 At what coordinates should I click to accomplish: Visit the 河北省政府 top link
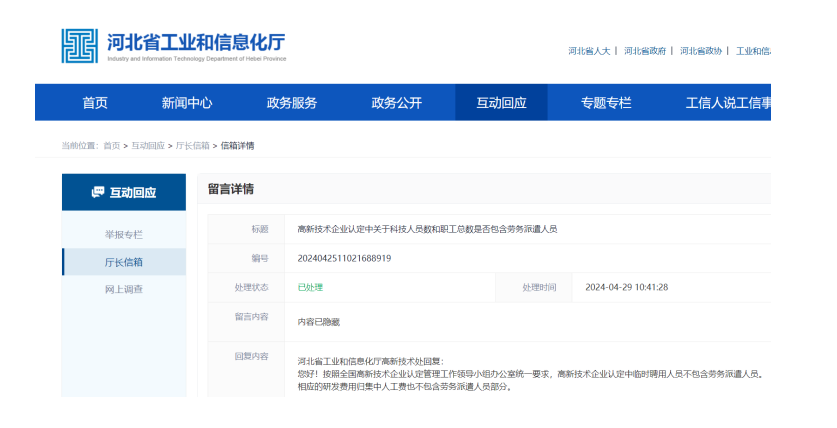645,51
